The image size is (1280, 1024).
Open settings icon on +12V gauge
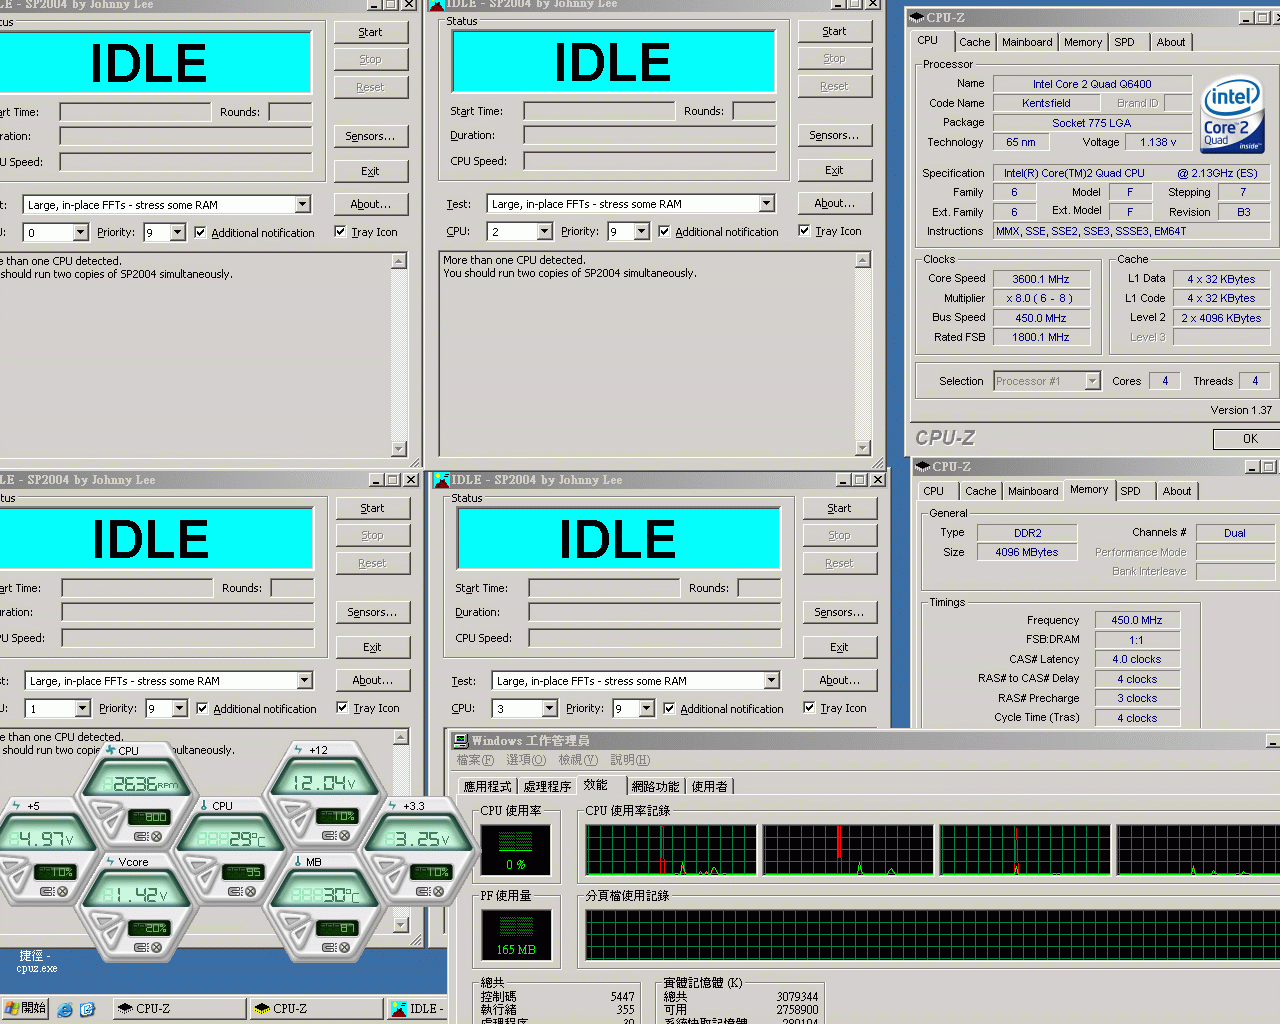pyautogui.click(x=329, y=835)
